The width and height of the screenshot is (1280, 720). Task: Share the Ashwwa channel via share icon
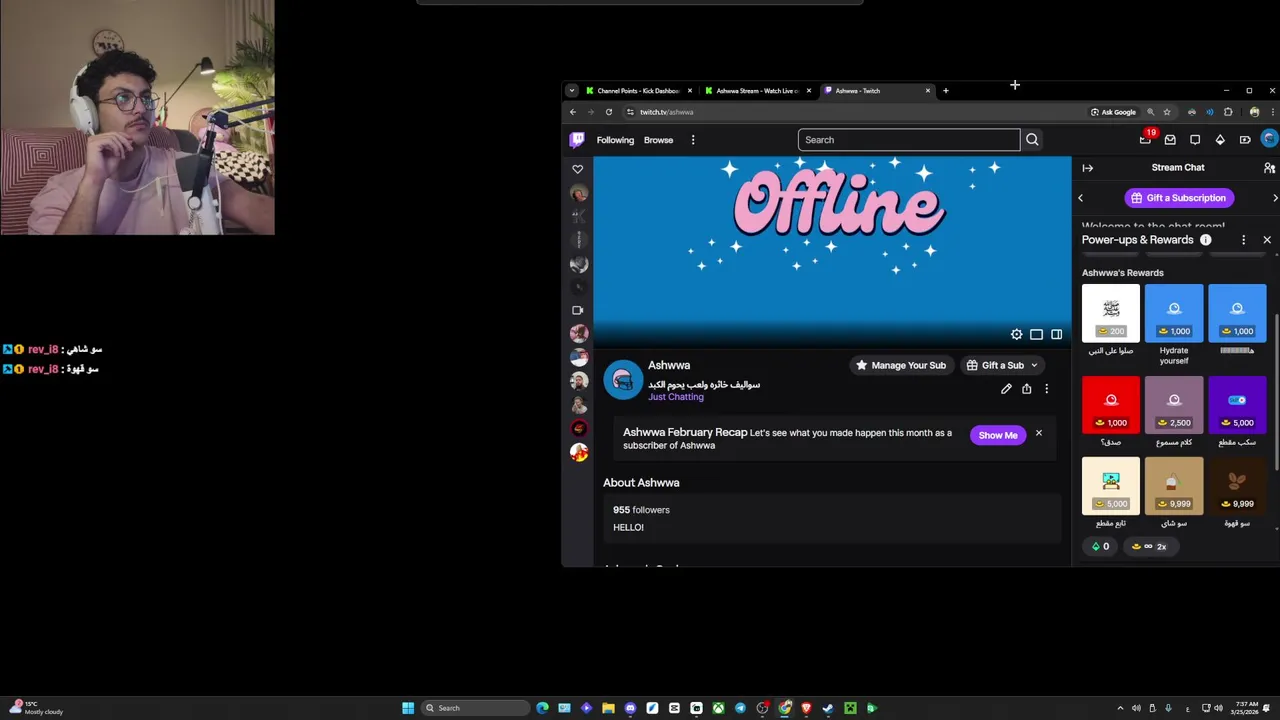(1026, 389)
